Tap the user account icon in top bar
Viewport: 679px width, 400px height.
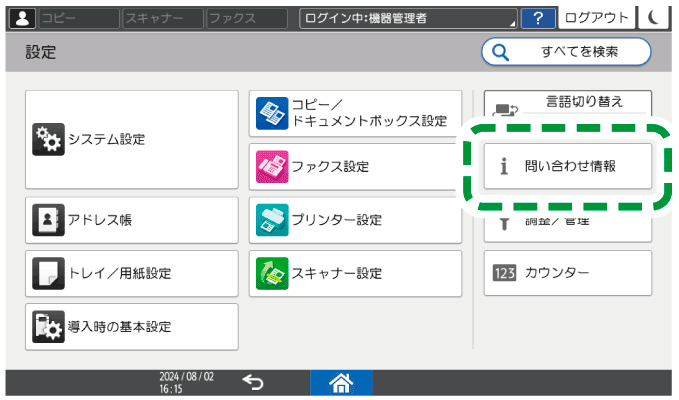pos(22,18)
